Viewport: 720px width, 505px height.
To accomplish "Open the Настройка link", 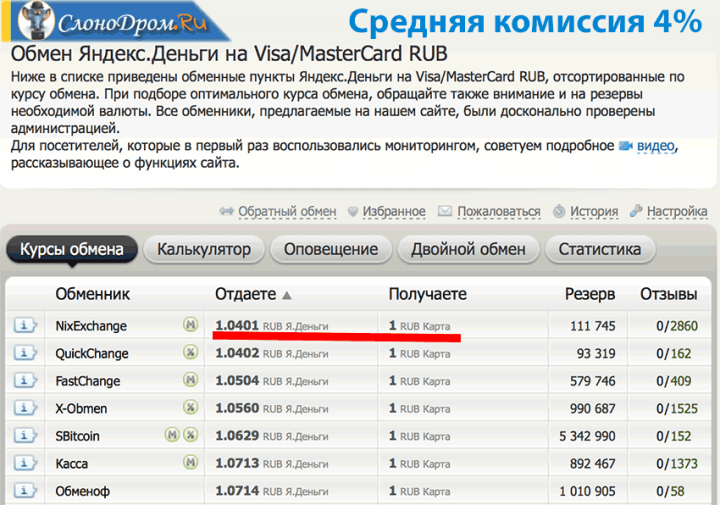I will [x=677, y=212].
